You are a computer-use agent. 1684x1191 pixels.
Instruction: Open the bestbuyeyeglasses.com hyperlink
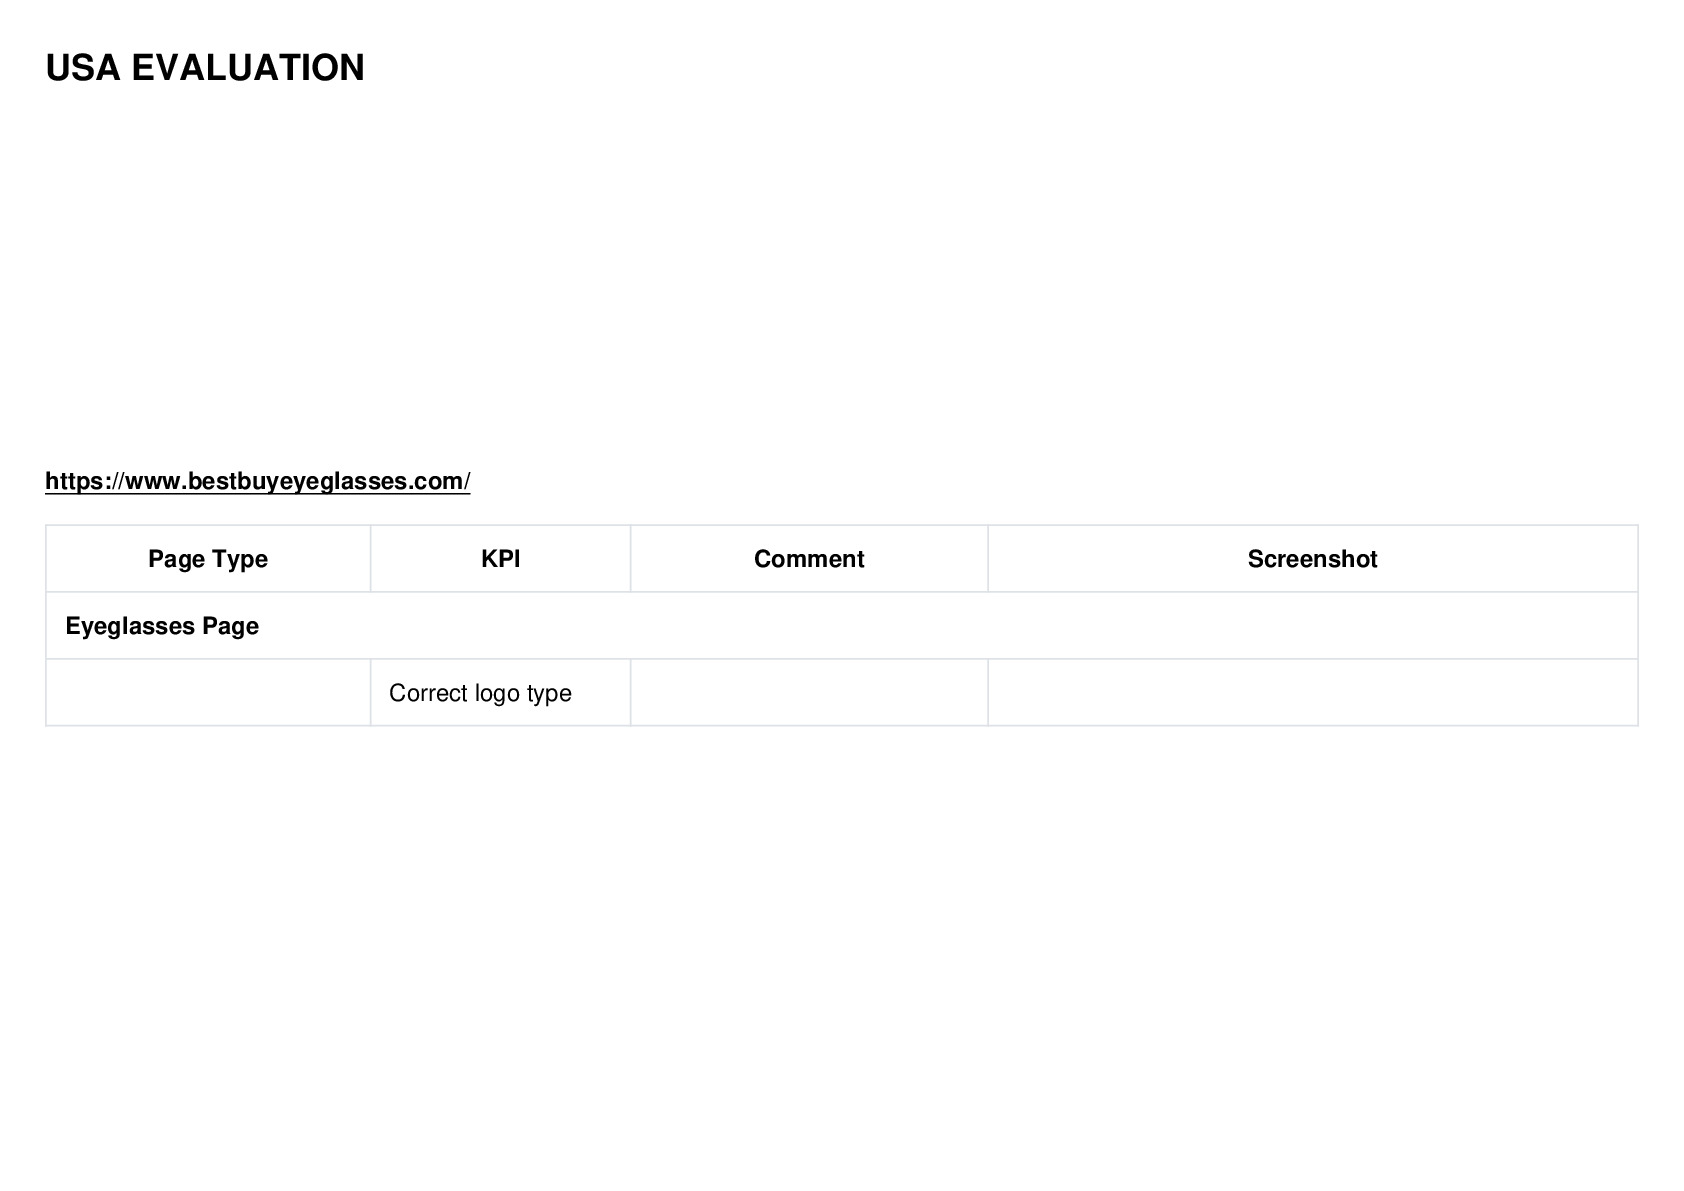[257, 481]
